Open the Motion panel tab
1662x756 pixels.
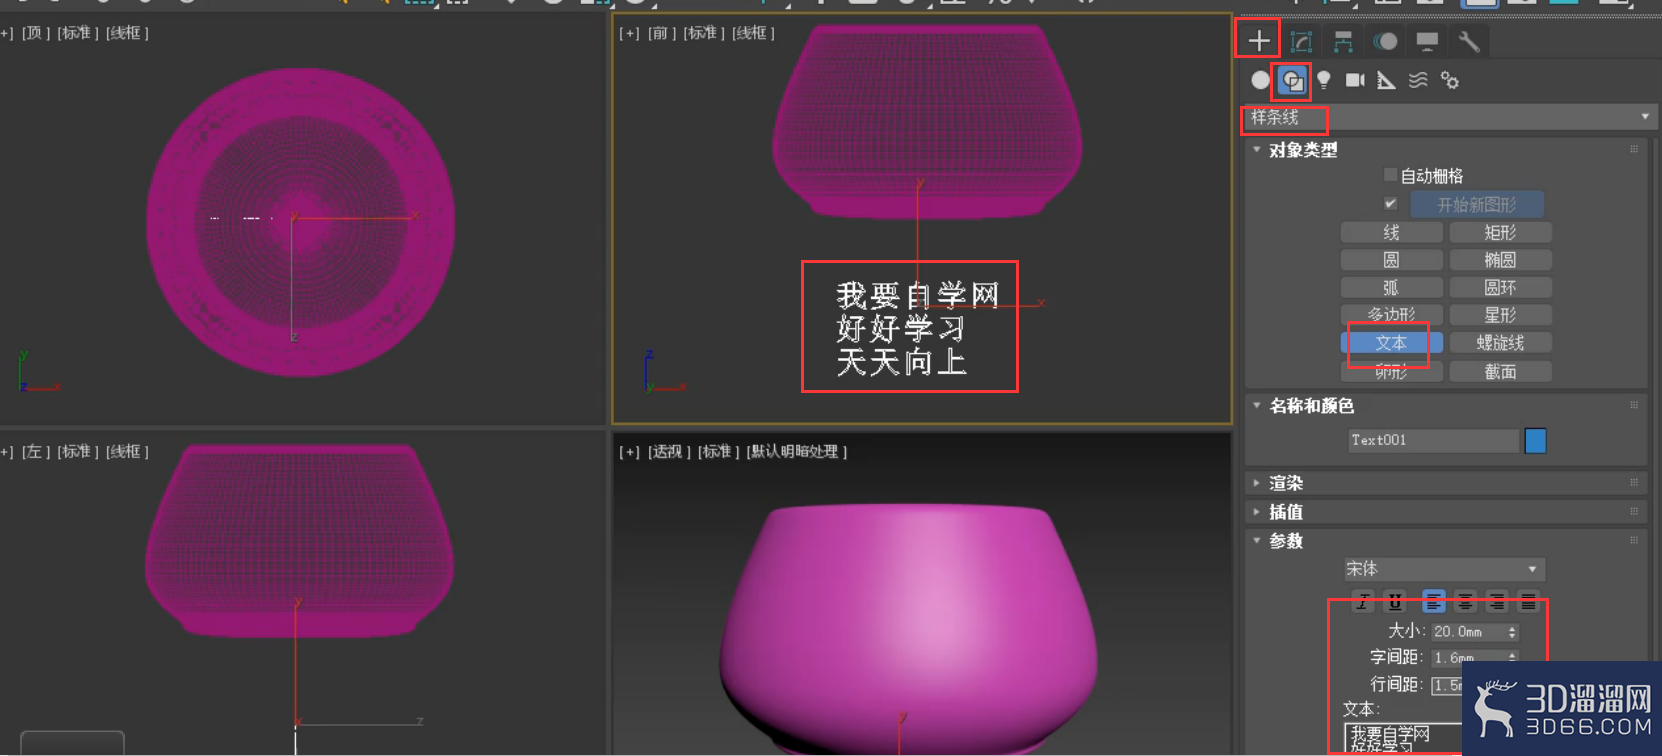(x=1385, y=41)
